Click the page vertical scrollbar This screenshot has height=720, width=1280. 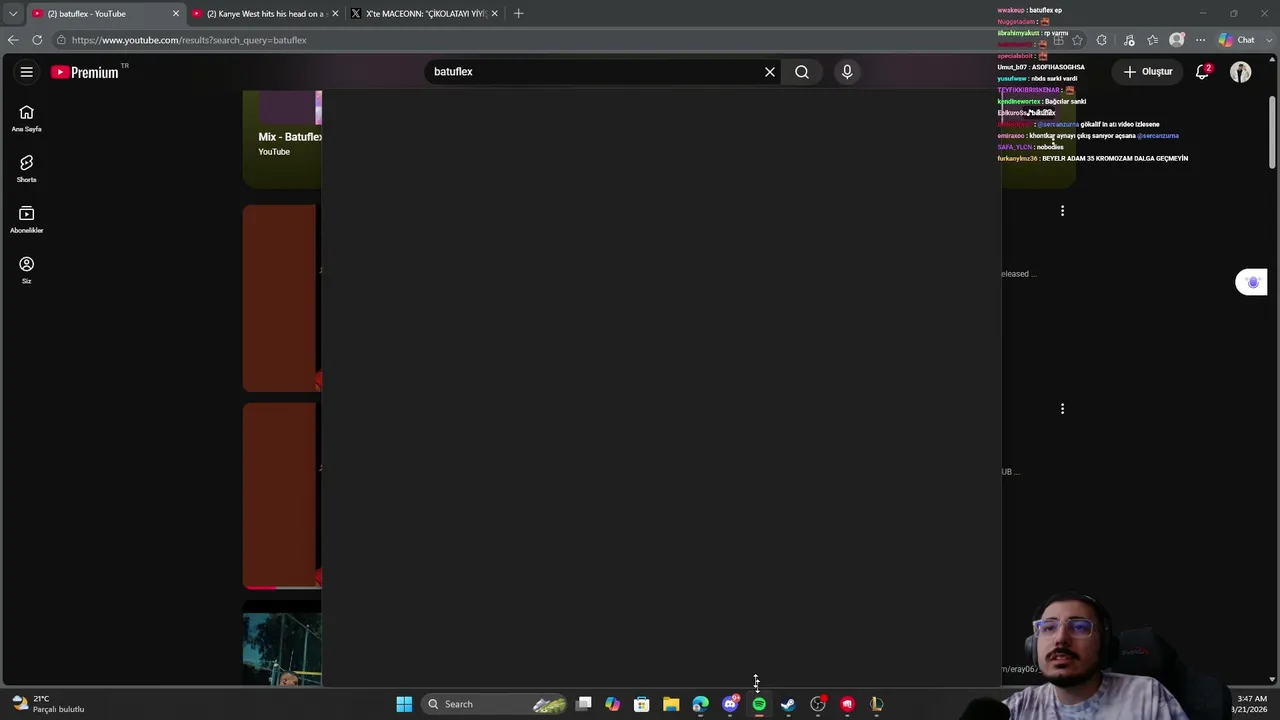coord(1272,132)
